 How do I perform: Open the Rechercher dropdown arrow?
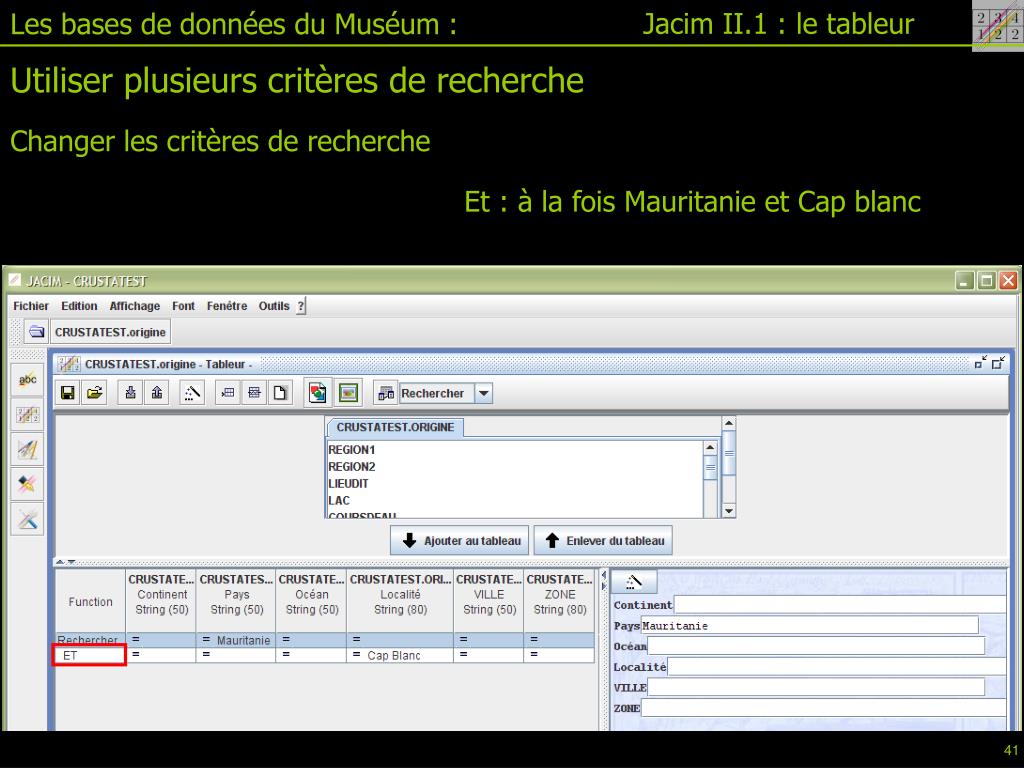click(x=483, y=393)
